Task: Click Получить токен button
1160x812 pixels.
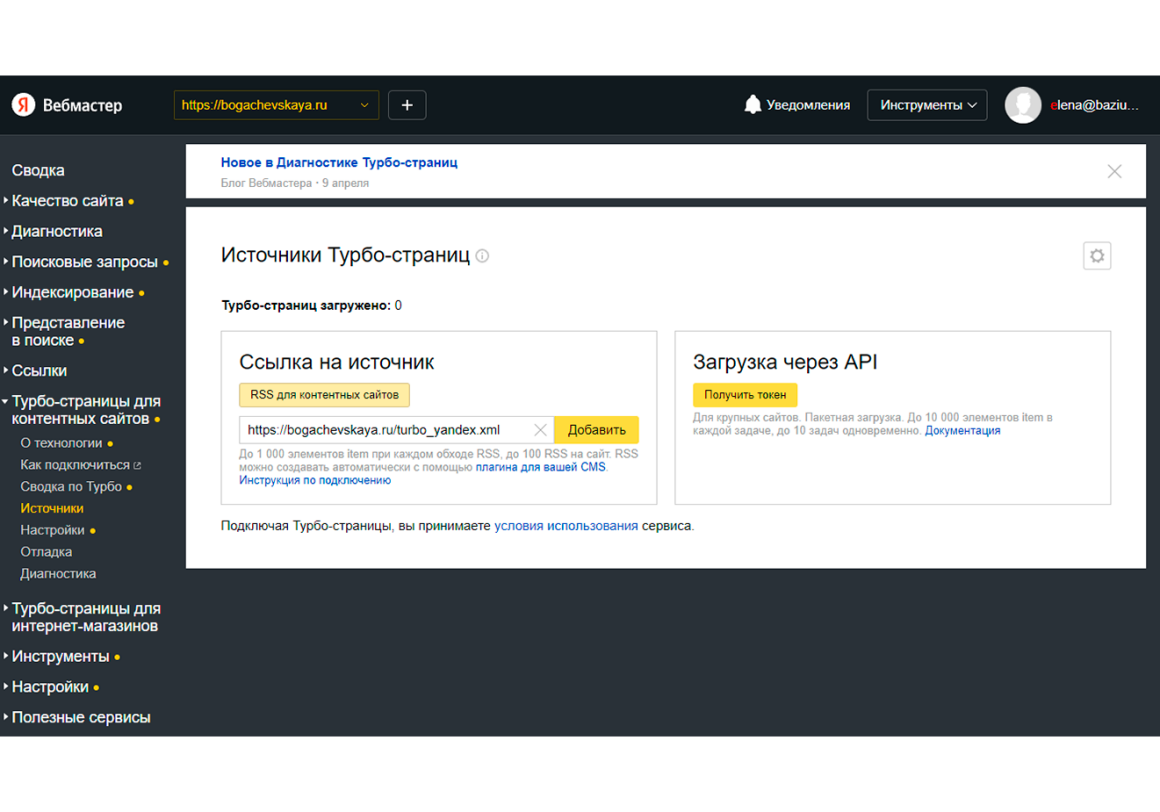Action: pos(745,395)
